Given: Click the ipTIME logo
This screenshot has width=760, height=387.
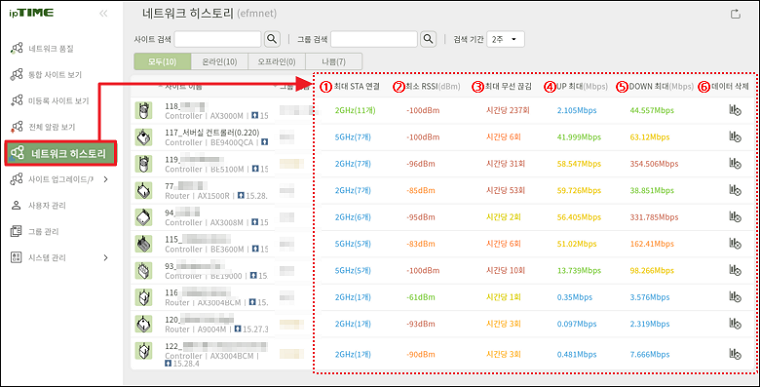Looking at the screenshot, I should pyautogui.click(x=31, y=13).
